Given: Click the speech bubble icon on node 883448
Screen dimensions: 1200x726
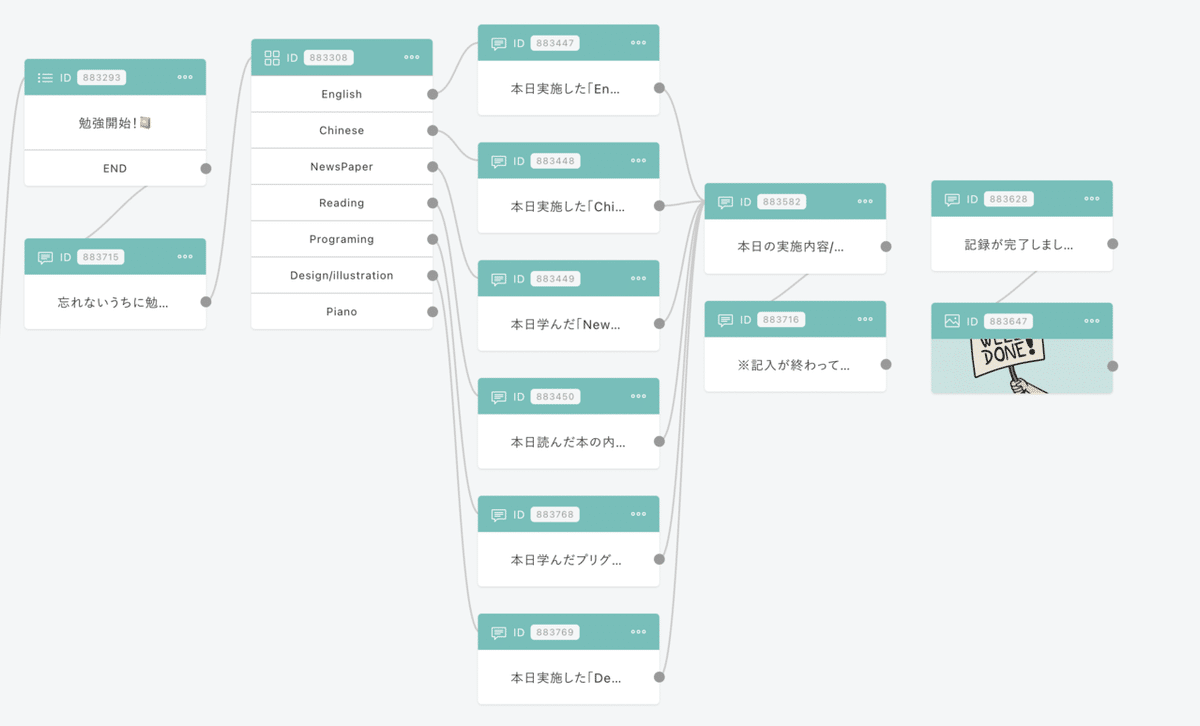Looking at the screenshot, I should tap(497, 160).
